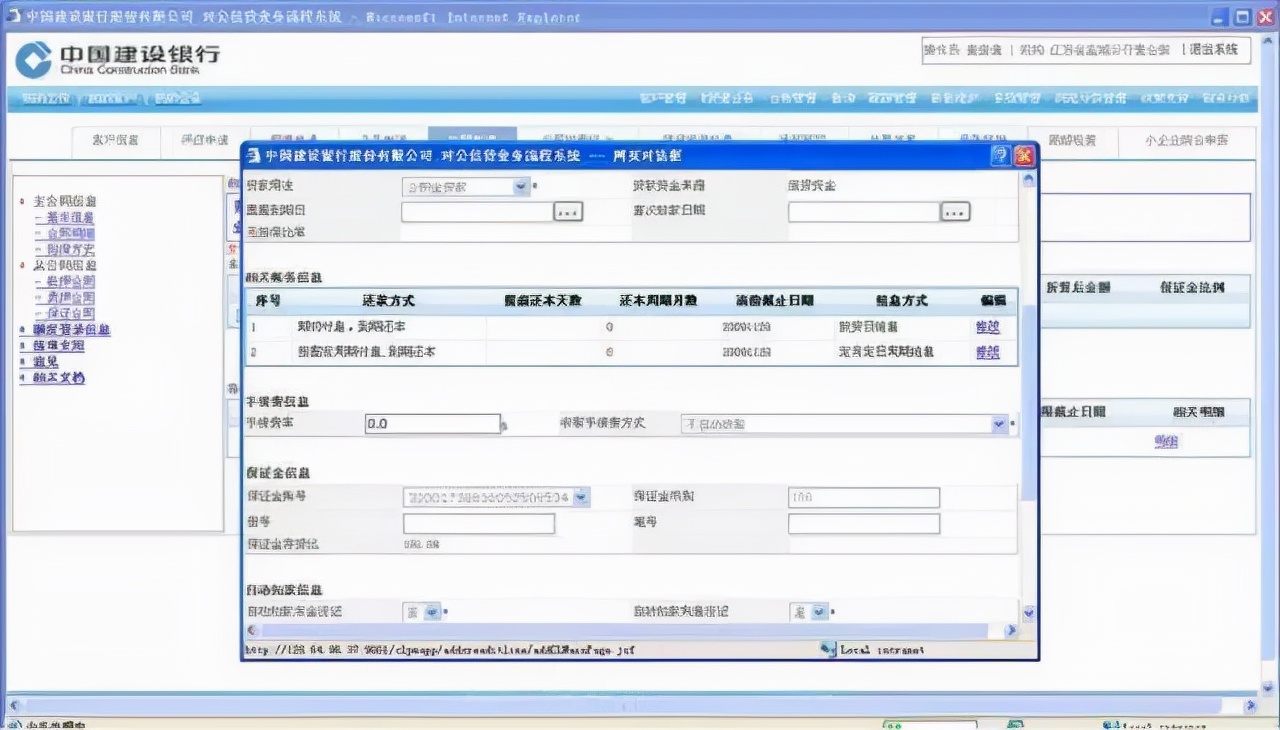Click the dialog horizontal scrollbar left arrow
The image size is (1280, 730).
252,631
